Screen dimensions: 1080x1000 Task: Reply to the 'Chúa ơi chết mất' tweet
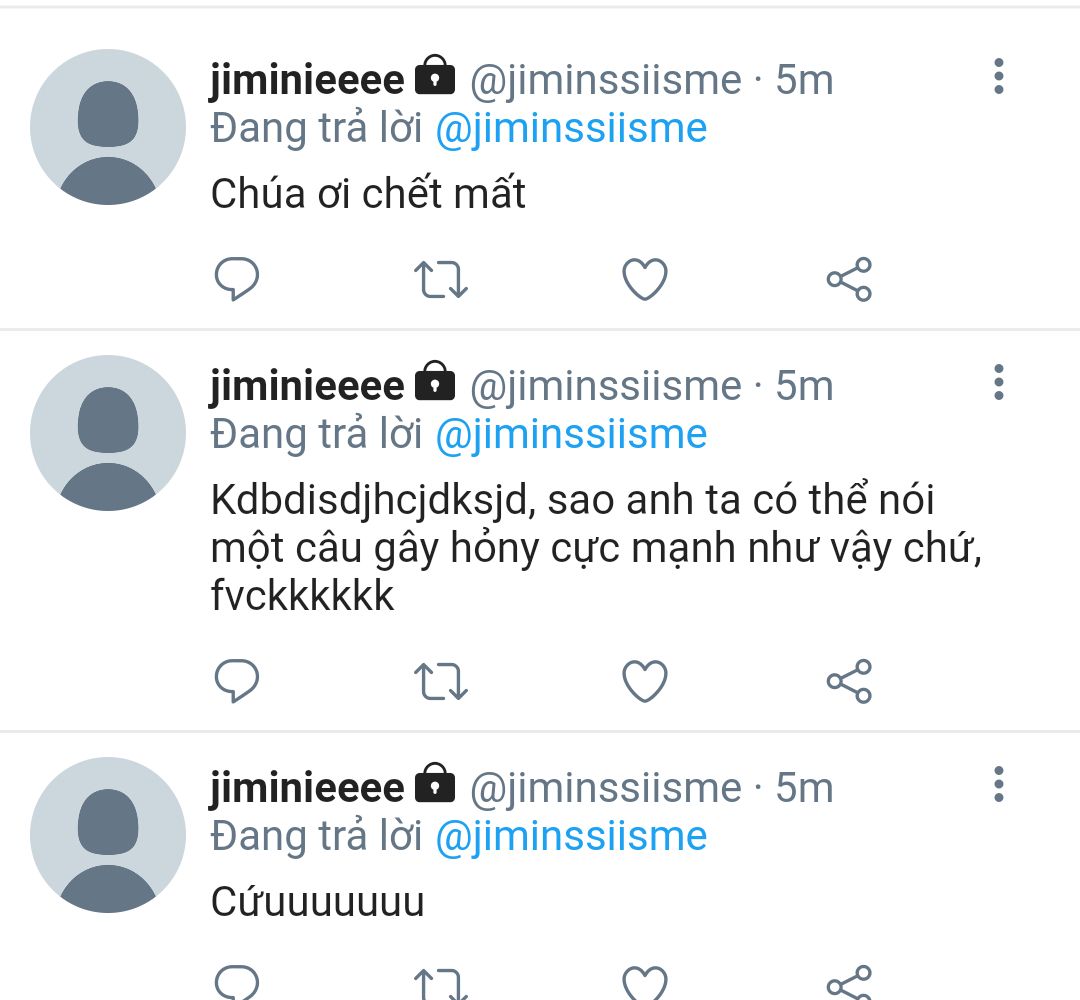(x=237, y=279)
